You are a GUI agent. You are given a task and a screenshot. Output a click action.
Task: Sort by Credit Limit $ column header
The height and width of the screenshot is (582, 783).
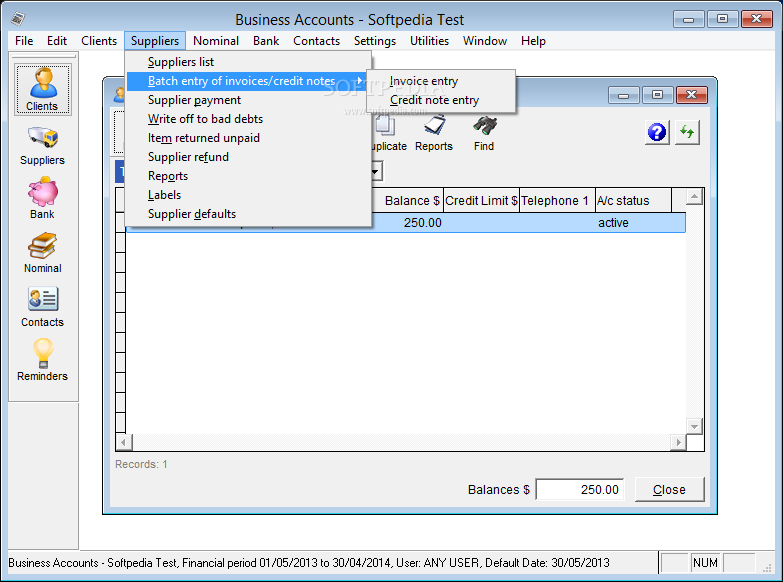[481, 200]
